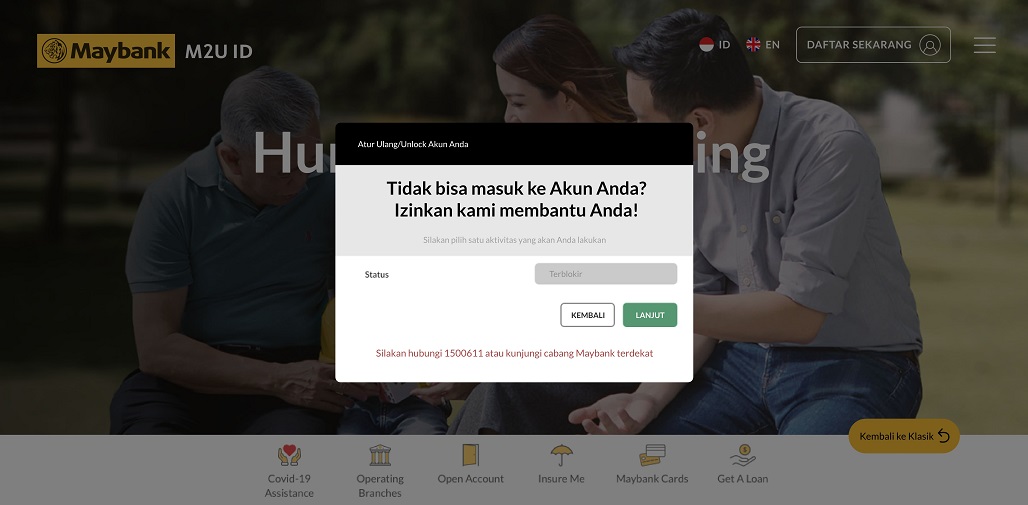This screenshot has height=505, width=1028.
Task: Switch language to English flag EN
Action: pos(763,45)
